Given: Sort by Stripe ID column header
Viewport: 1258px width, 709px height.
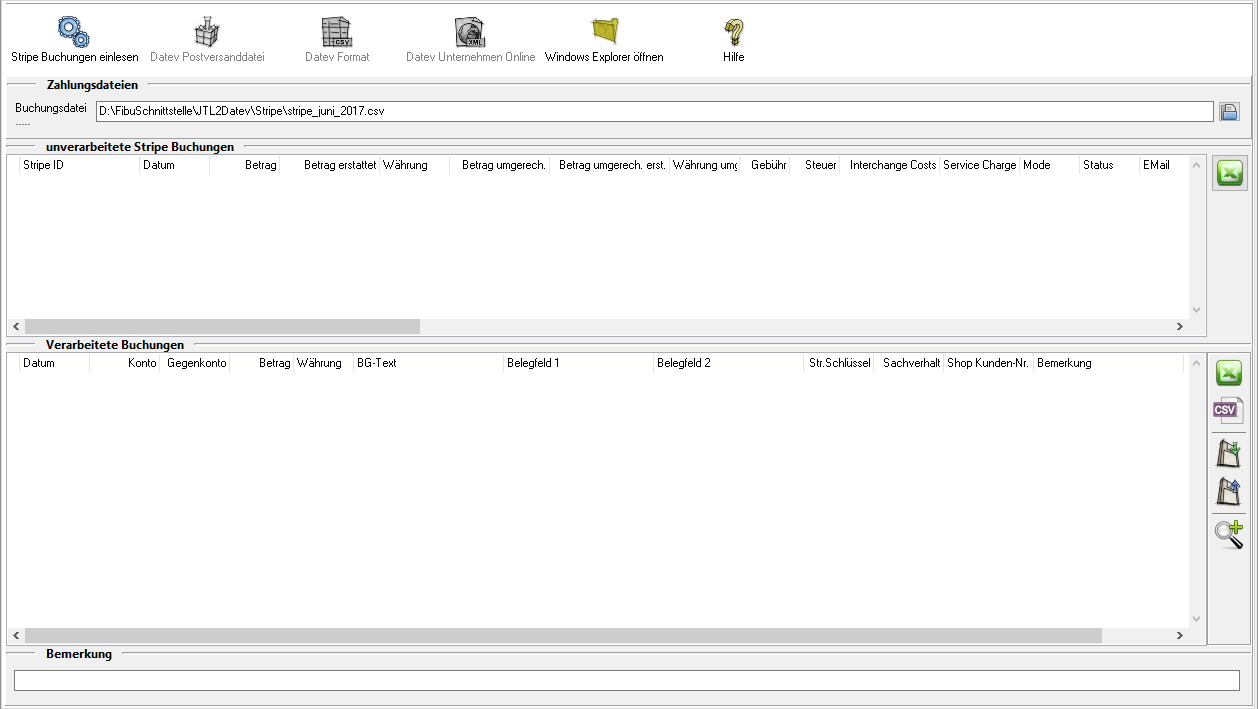Looking at the screenshot, I should tap(80, 165).
